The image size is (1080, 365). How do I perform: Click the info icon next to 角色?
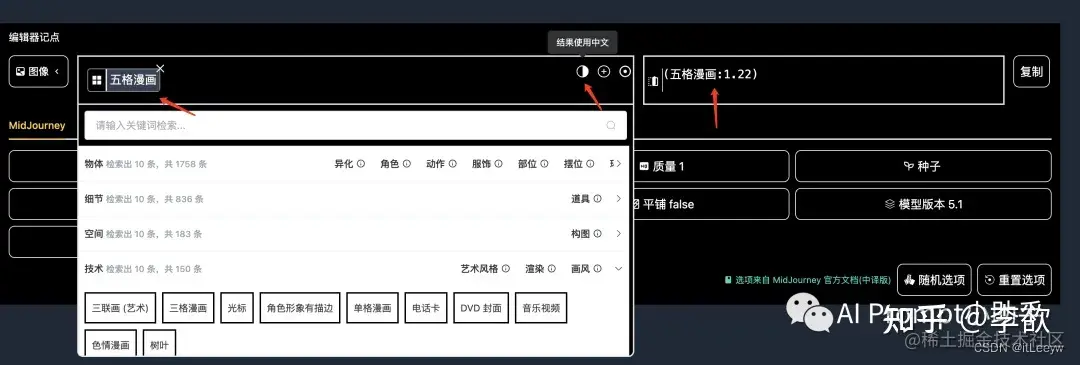[406, 164]
